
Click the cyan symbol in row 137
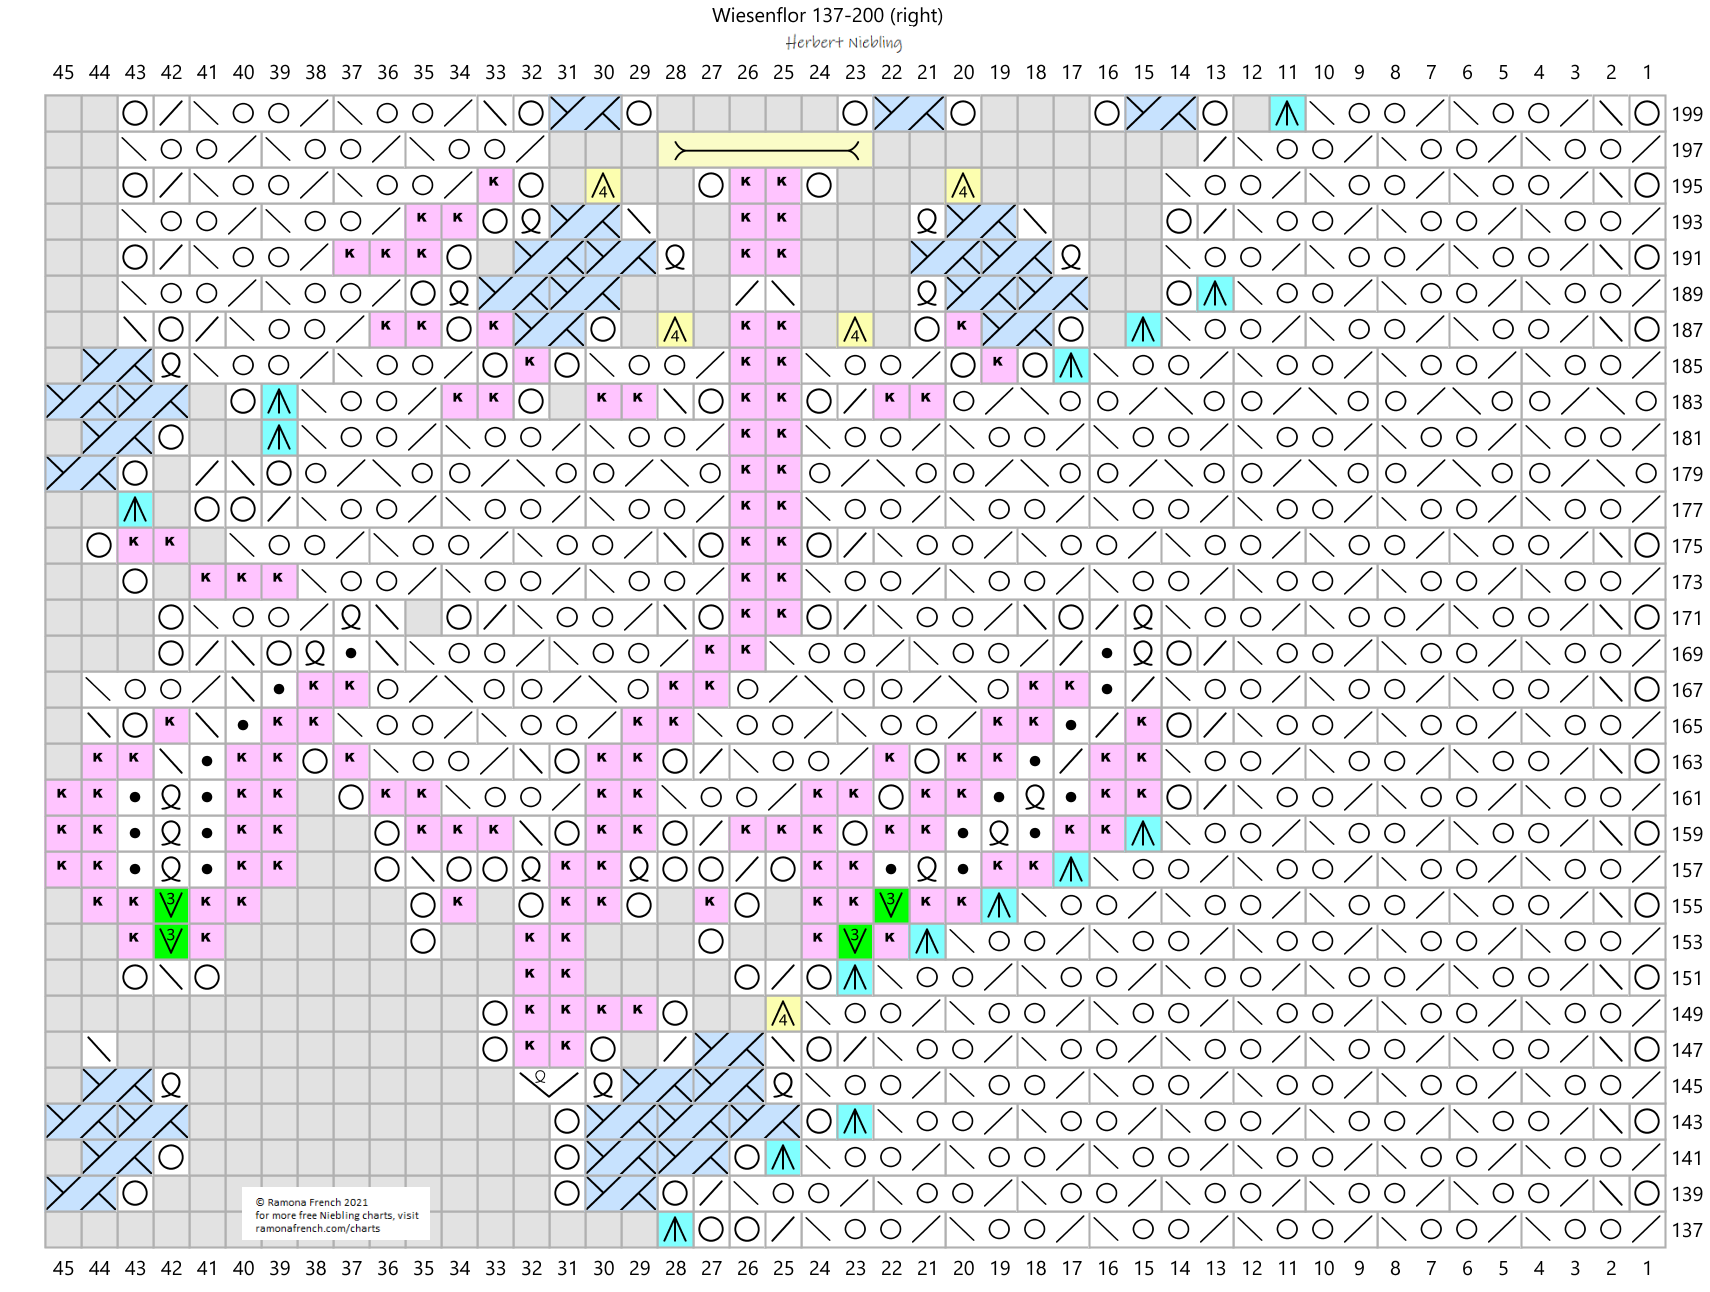tap(675, 1230)
